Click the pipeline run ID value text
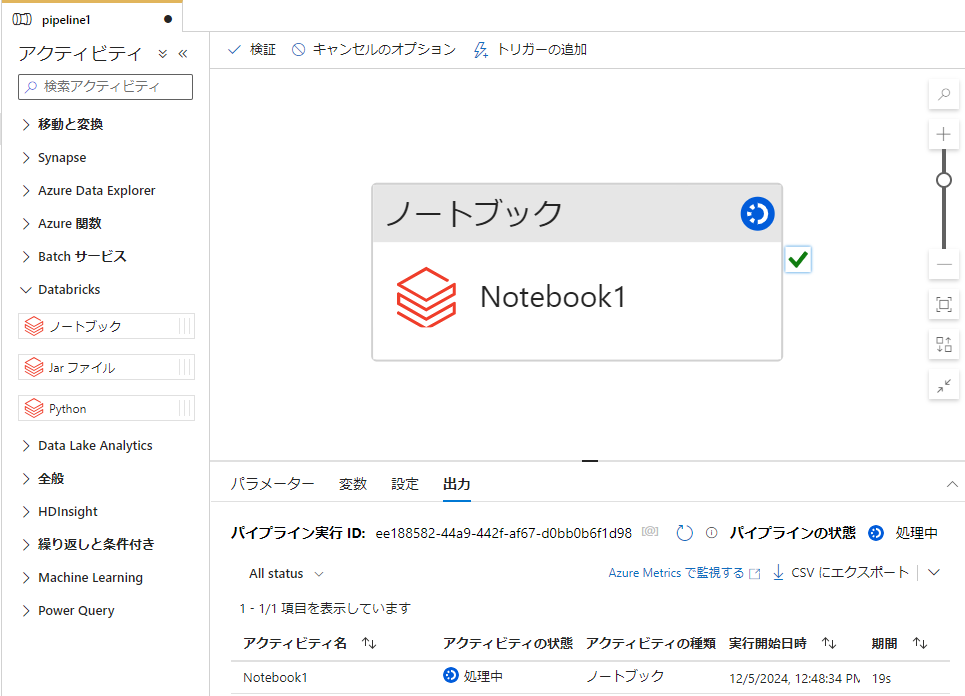Screen dimensions: 965x696 (503, 533)
